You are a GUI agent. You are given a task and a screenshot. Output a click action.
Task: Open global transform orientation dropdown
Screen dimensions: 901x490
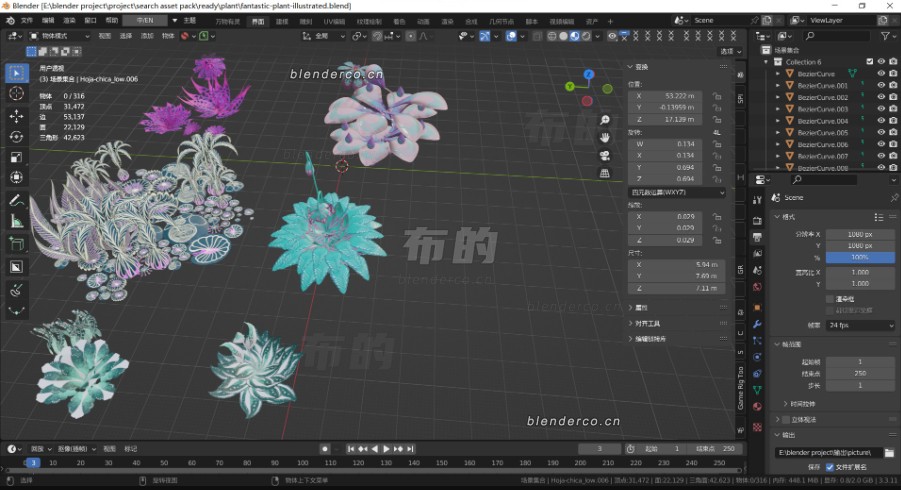click(324, 36)
